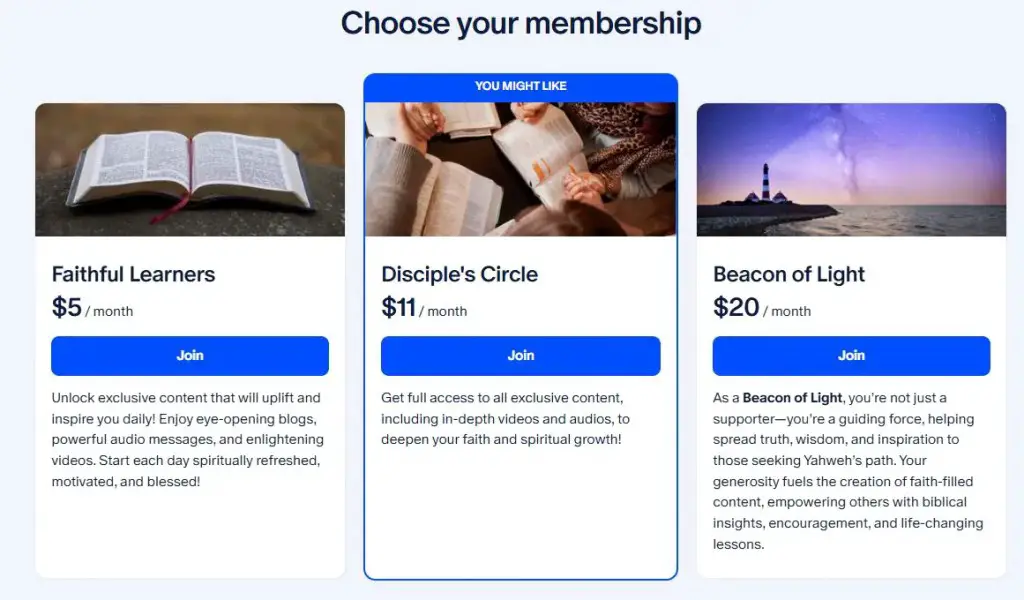Select the Disciple's Circle description text
The width and height of the screenshot is (1024, 600).
[520, 418]
